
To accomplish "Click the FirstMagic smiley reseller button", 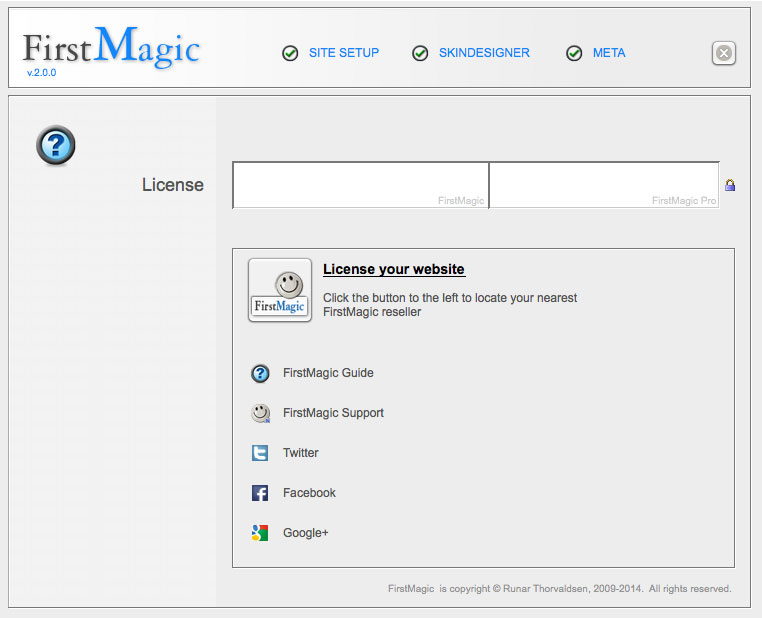I will (279, 290).
